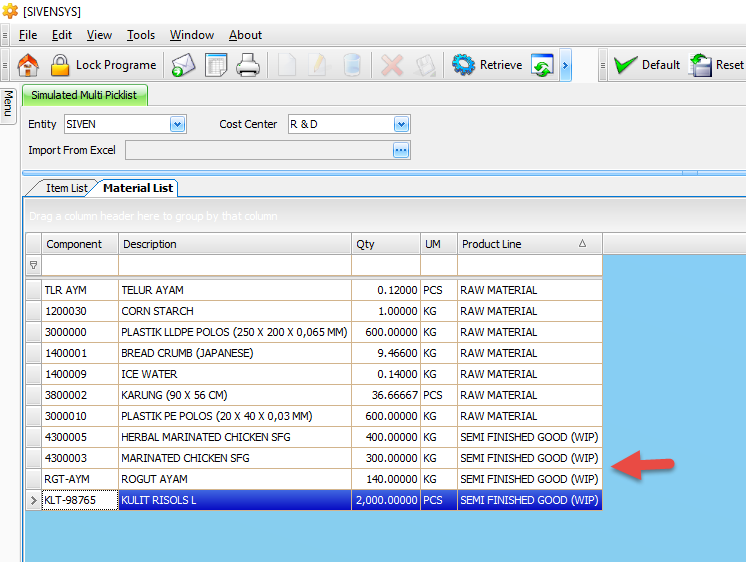Image resolution: width=746 pixels, height=562 pixels.
Task: Click the Default button label
Action: (x=661, y=65)
